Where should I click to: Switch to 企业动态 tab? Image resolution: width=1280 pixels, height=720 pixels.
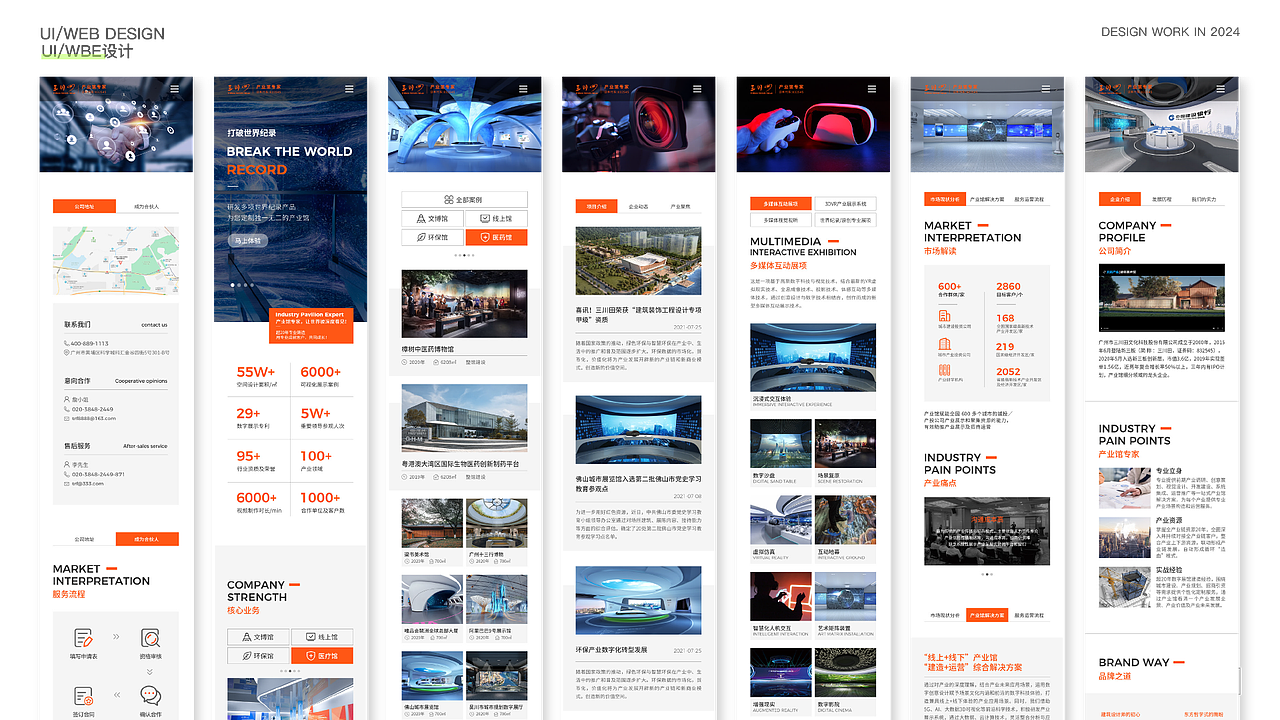(638, 206)
